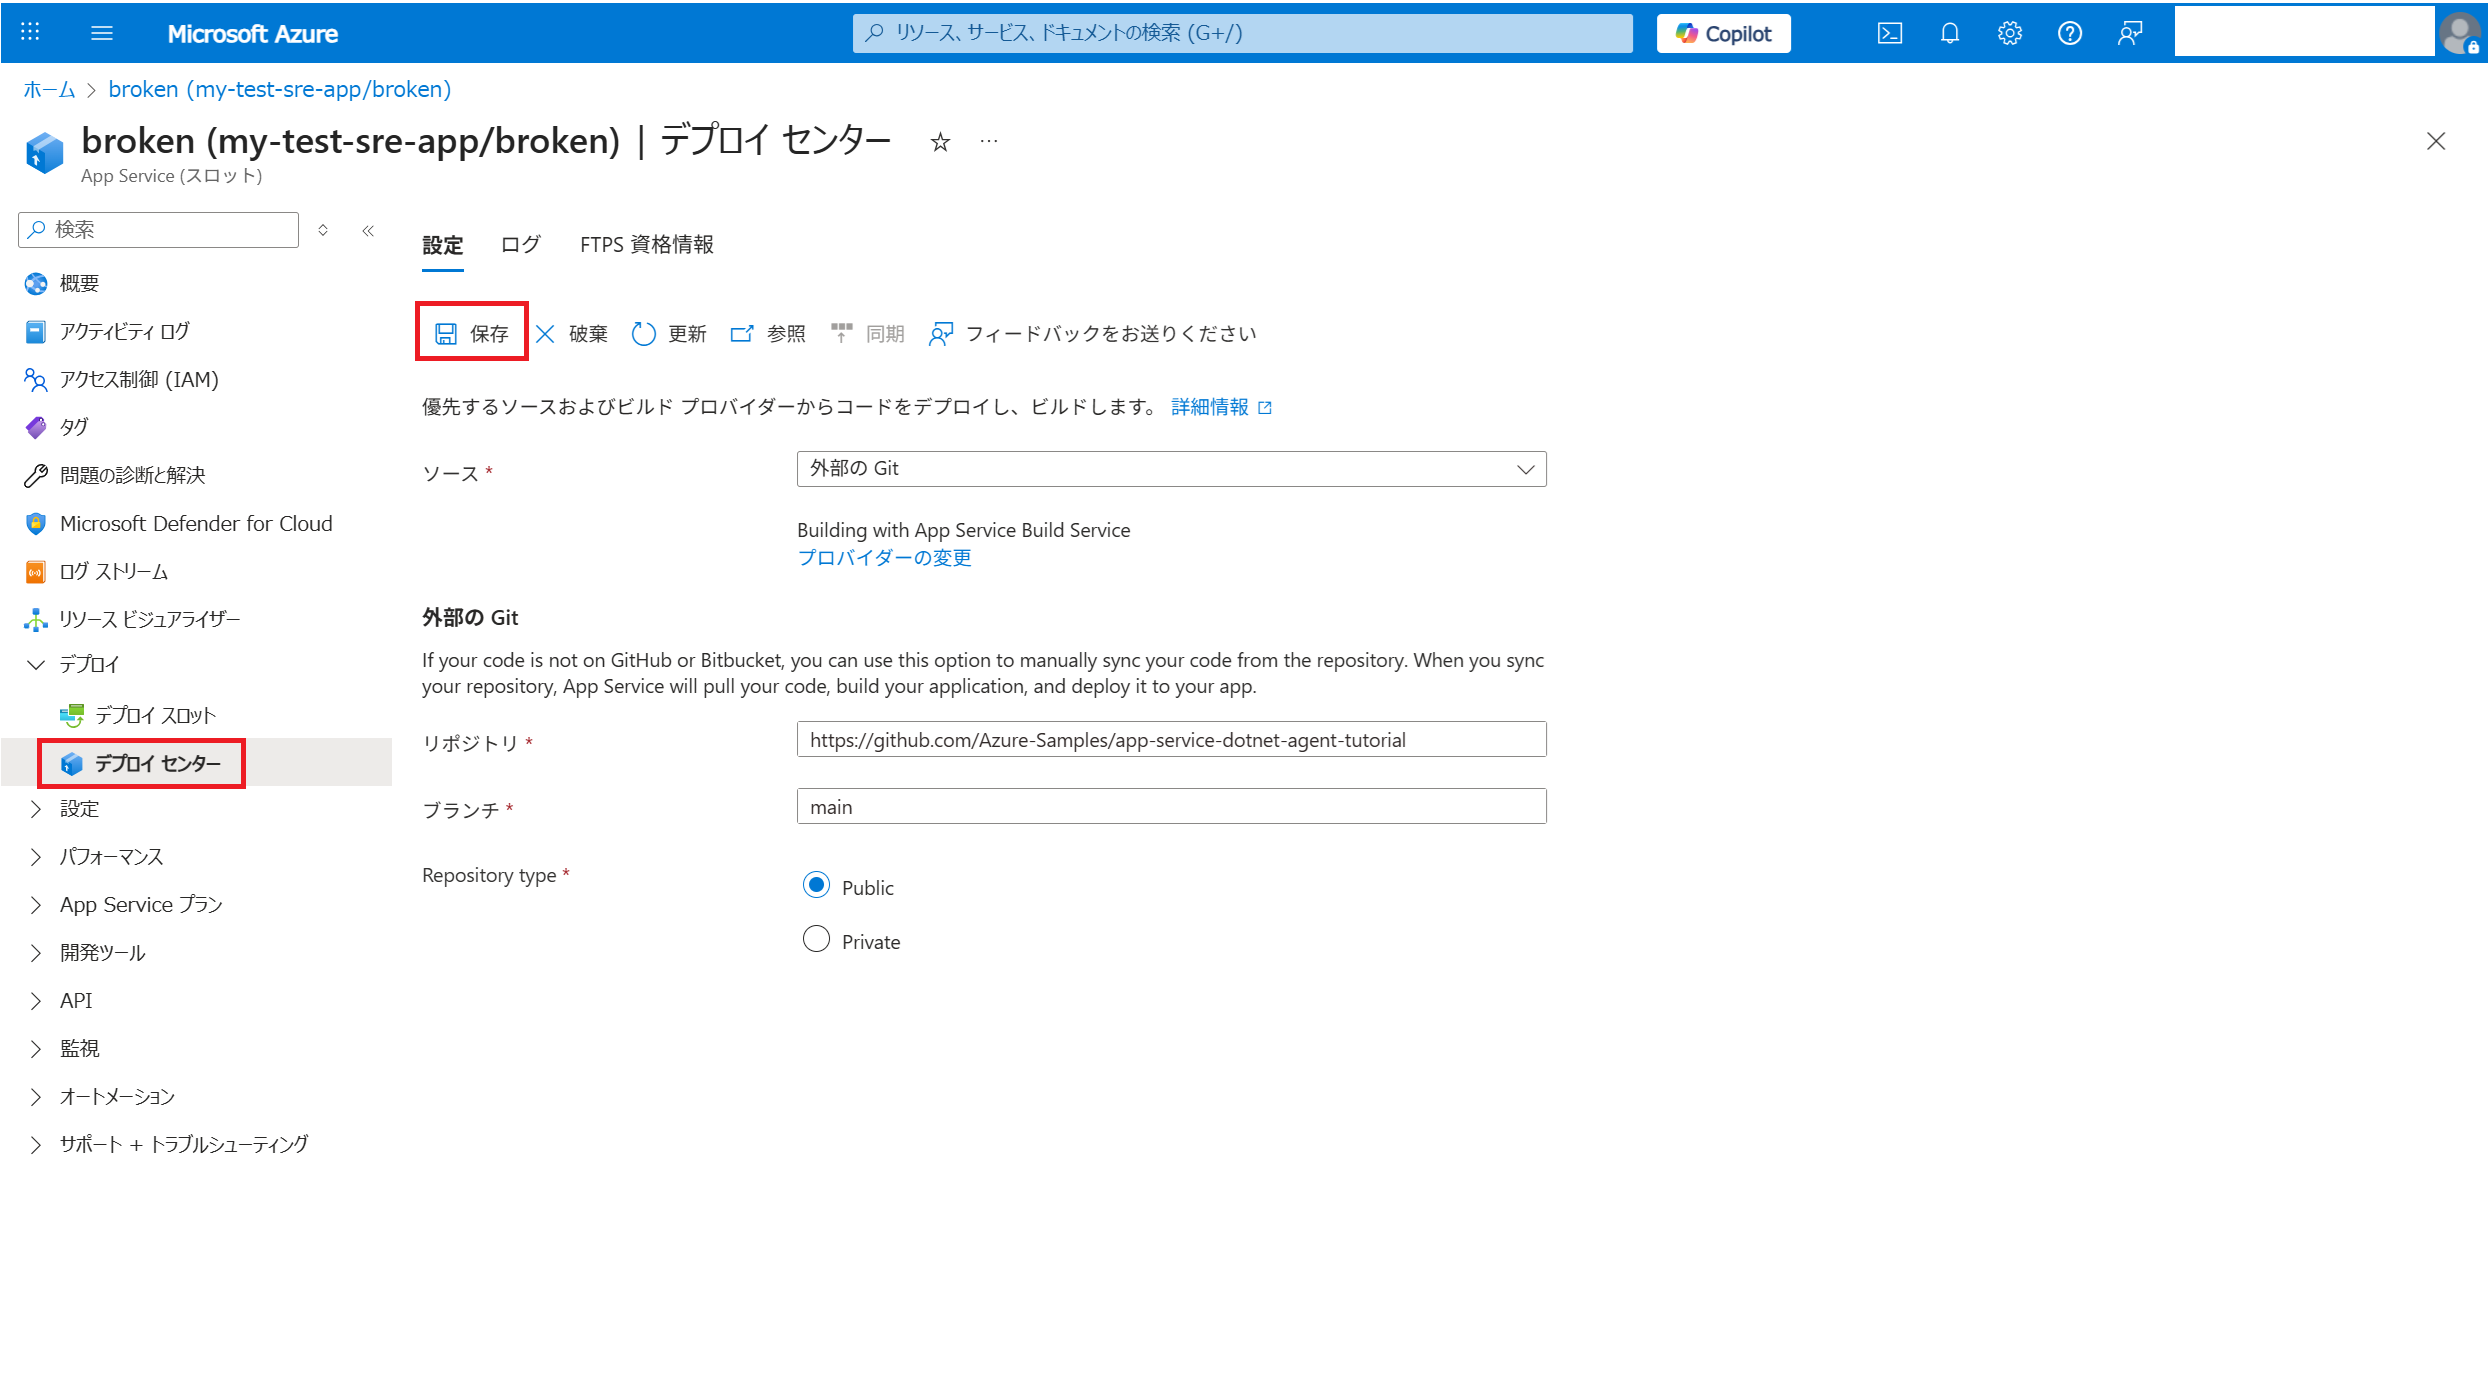Click the 更新 refresh toolbar button

point(670,333)
